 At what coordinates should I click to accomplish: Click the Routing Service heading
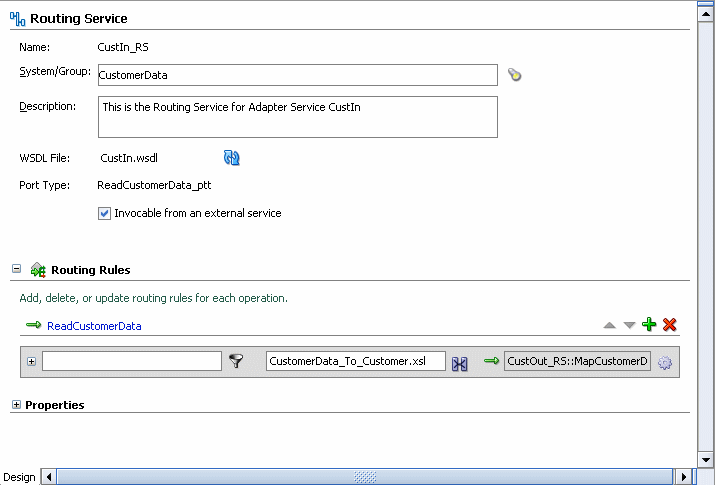point(78,19)
